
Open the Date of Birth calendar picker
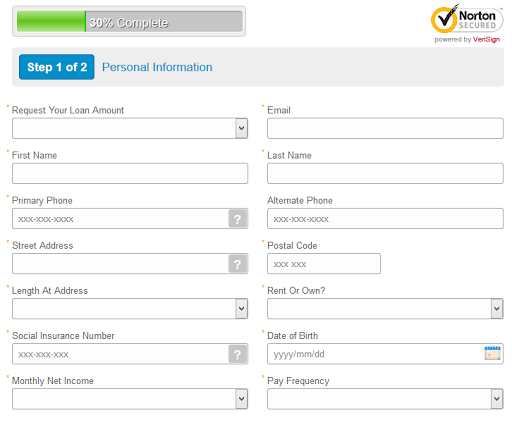(x=492, y=353)
